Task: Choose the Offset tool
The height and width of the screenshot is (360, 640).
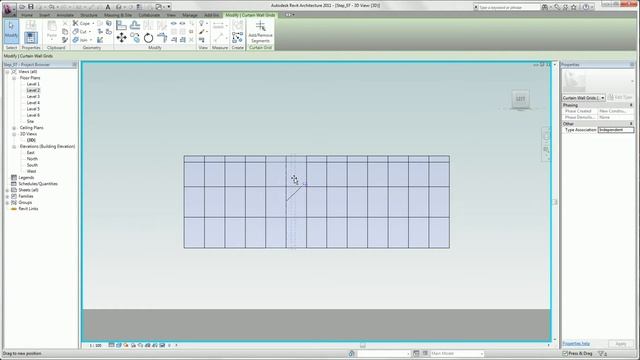Action: click(135, 25)
